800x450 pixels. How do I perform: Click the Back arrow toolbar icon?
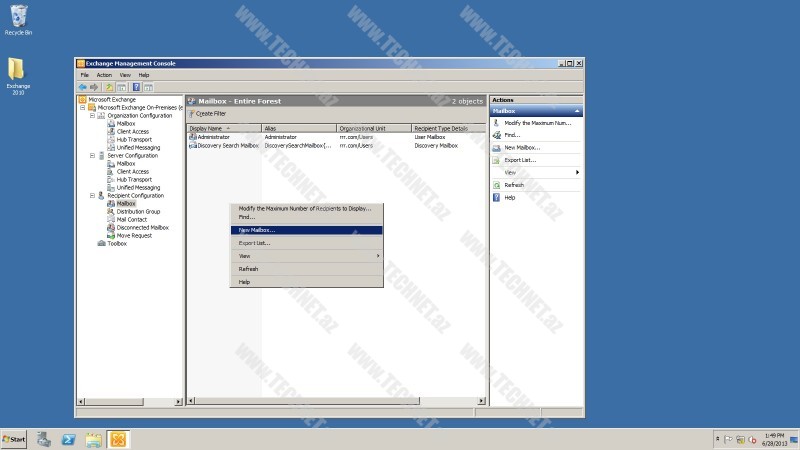click(x=82, y=87)
